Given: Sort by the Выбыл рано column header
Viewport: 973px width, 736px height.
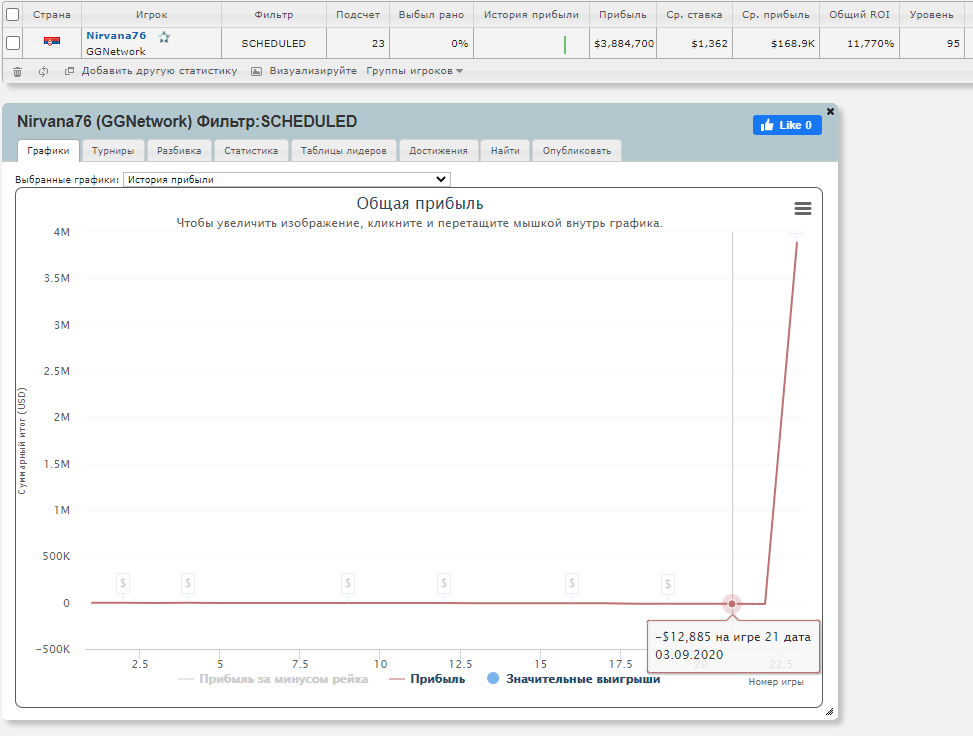Looking at the screenshot, I should click(x=431, y=14).
